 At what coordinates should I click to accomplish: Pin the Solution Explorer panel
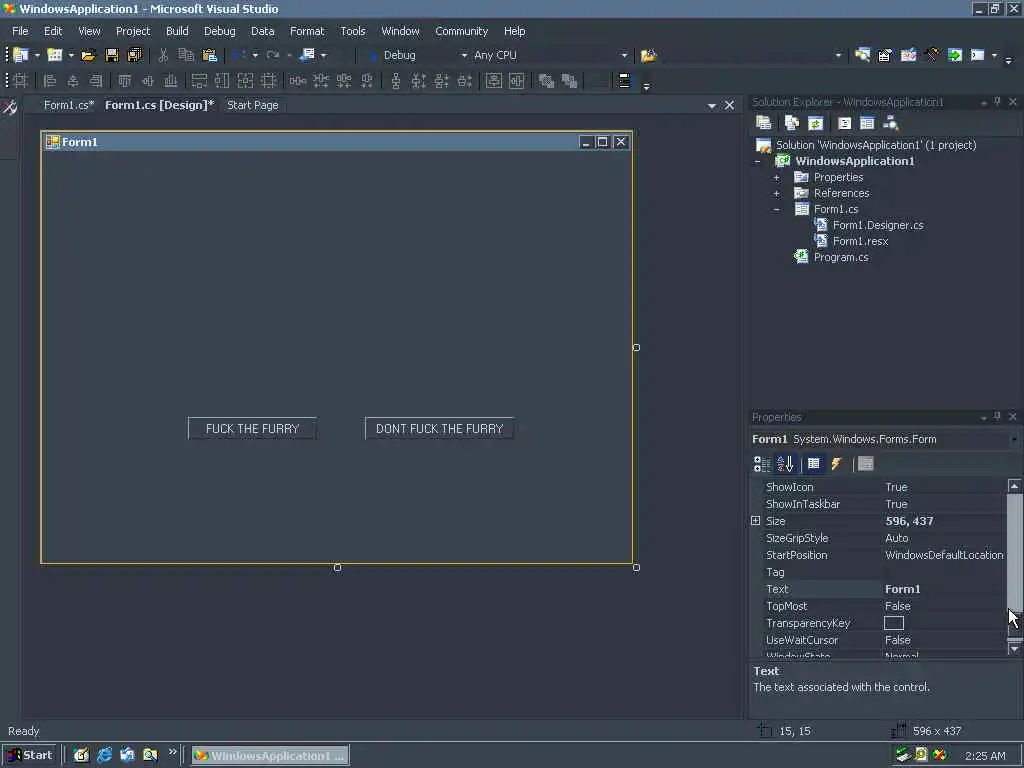click(x=997, y=102)
